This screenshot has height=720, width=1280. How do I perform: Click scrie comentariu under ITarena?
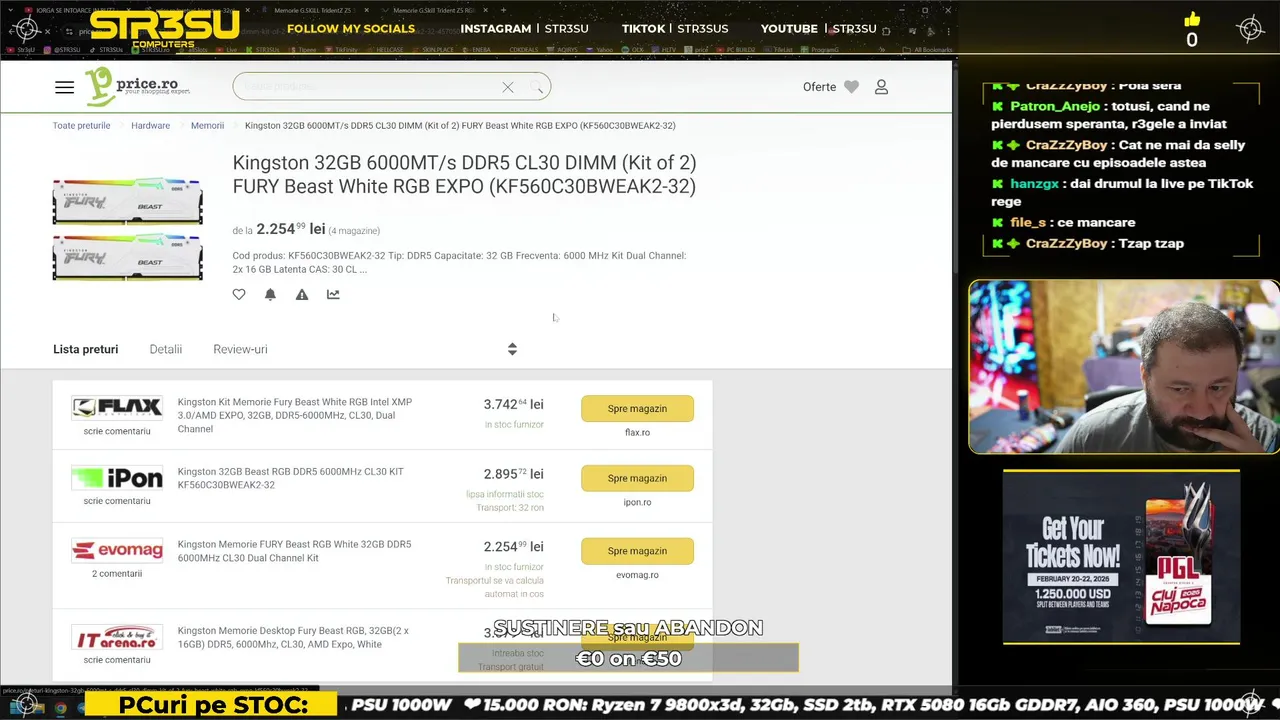tap(117, 660)
